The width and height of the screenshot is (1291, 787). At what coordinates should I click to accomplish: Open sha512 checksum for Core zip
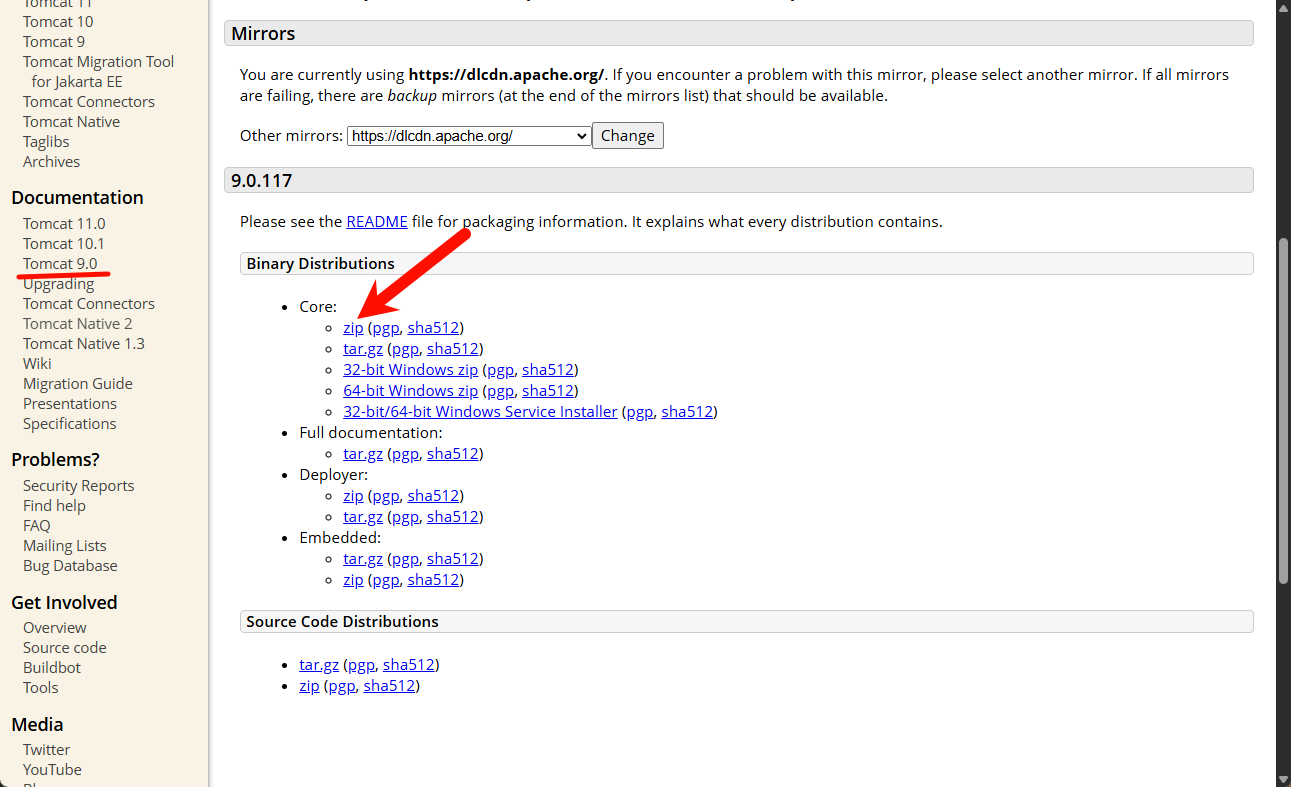(433, 328)
